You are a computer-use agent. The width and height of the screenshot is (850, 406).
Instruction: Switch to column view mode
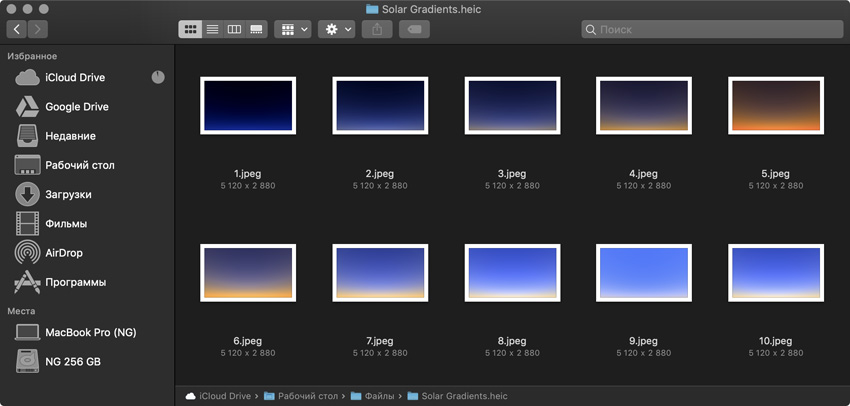pyautogui.click(x=234, y=30)
